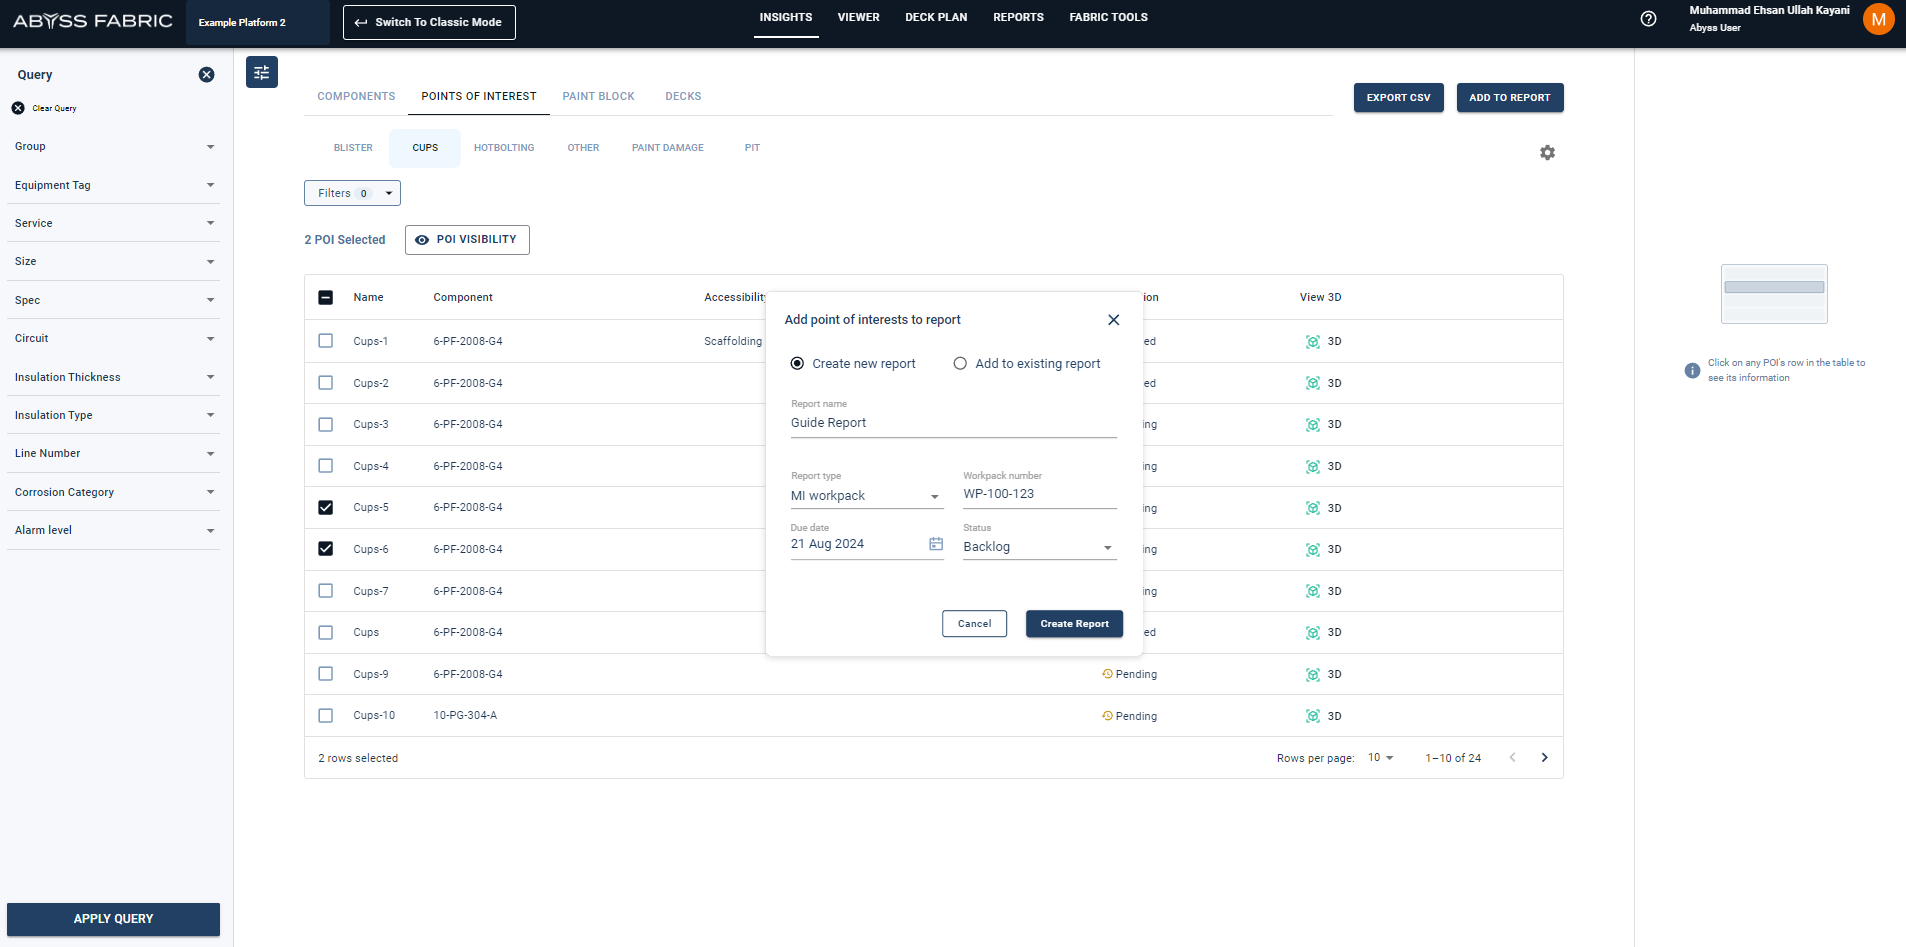Select Add to existing report option
This screenshot has height=947, width=1906.
[960, 364]
